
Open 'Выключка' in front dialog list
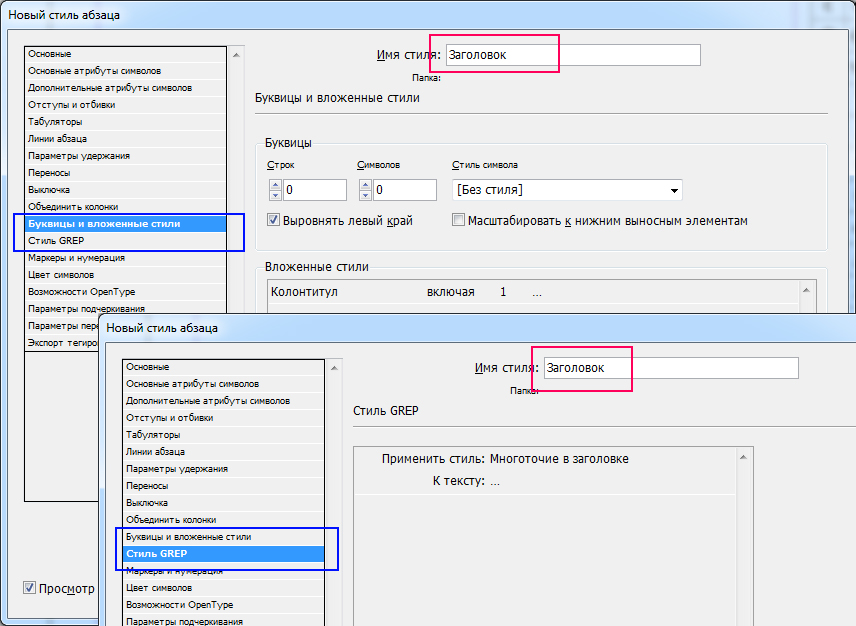224,502
